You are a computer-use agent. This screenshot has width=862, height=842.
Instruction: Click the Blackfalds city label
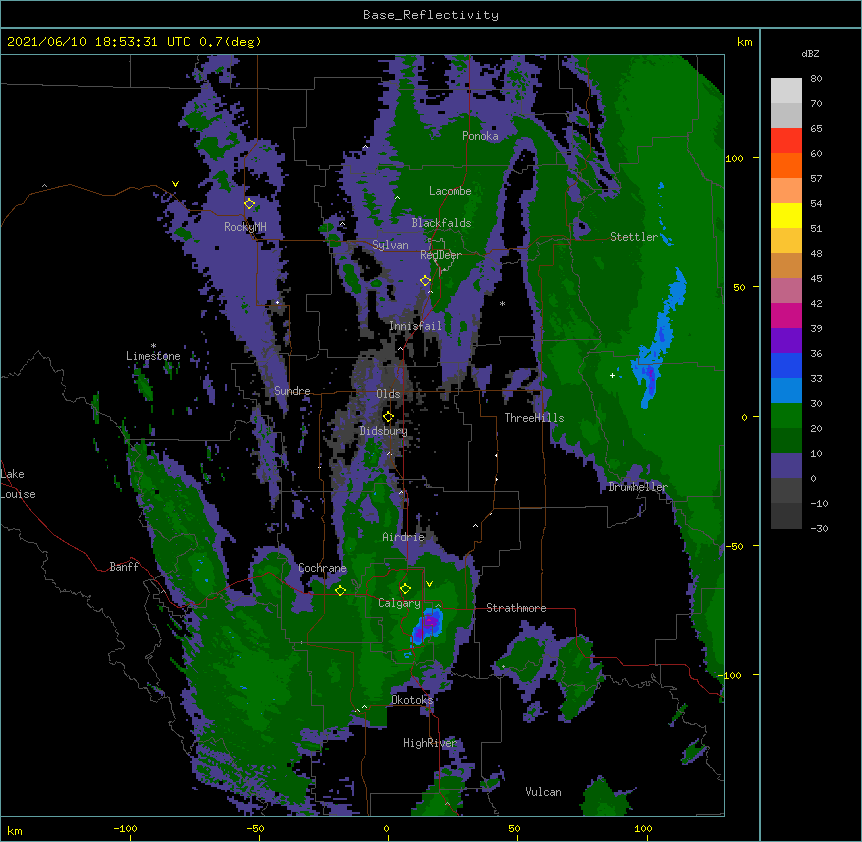click(x=441, y=223)
